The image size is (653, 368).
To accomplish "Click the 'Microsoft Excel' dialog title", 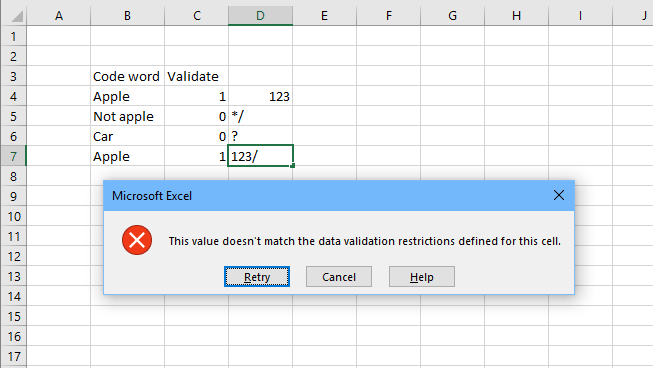I will [152, 196].
